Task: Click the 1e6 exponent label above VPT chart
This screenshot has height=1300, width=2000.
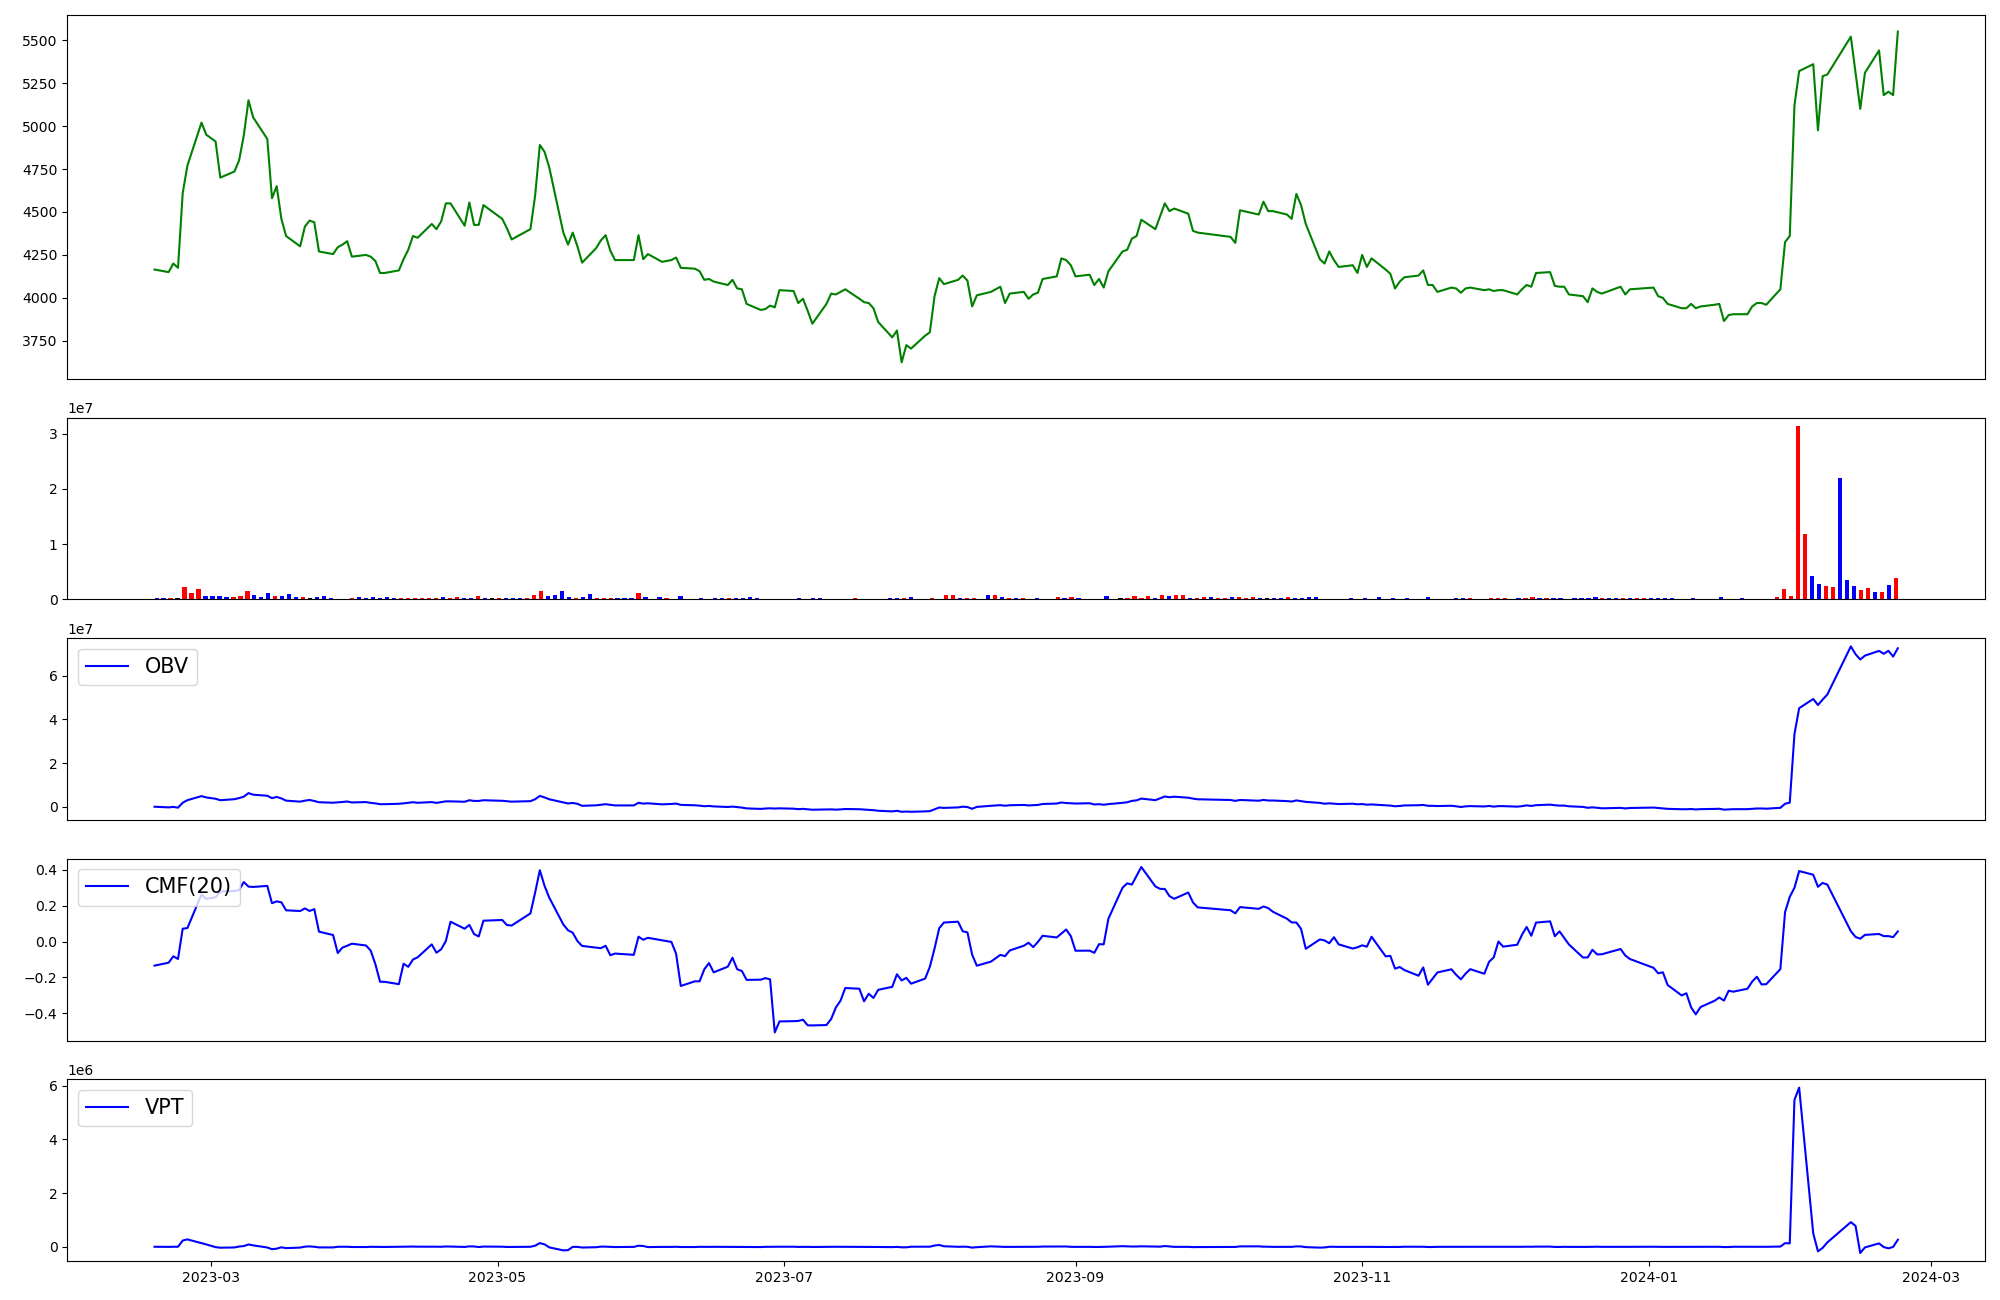Action: pos(80,1070)
